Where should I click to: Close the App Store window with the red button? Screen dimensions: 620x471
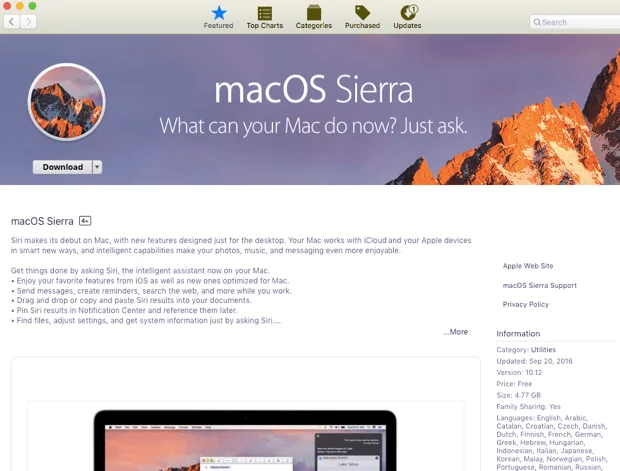click(x=8, y=6)
